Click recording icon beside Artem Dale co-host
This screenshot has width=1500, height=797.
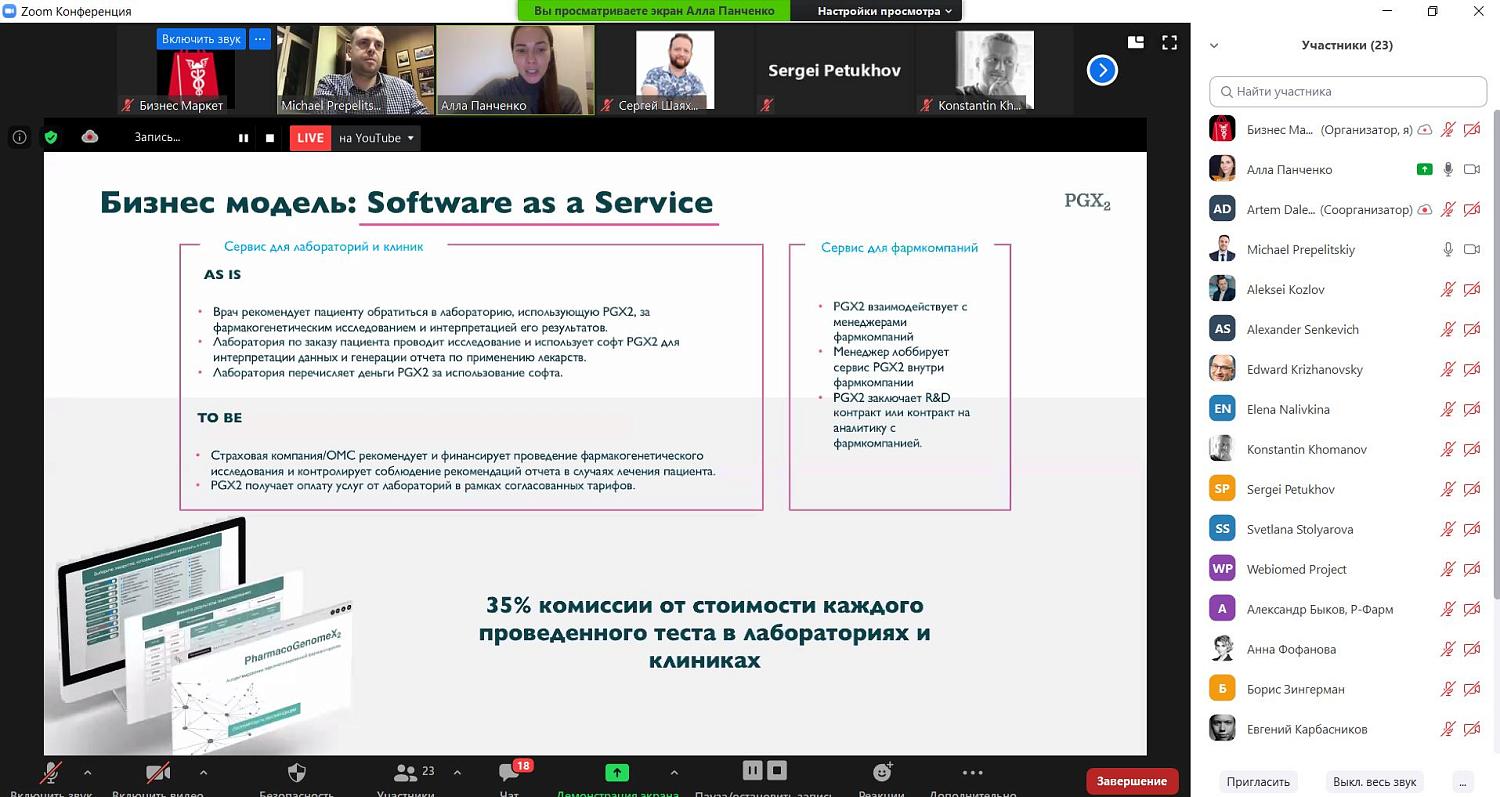point(1424,209)
